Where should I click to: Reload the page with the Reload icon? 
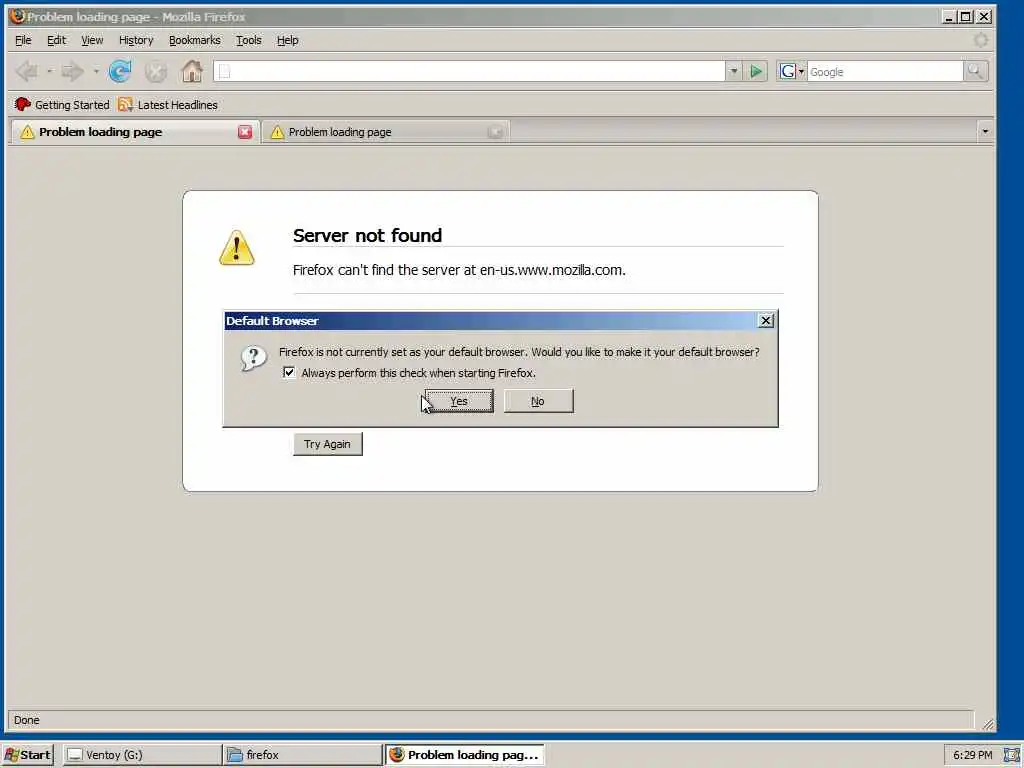(120, 71)
